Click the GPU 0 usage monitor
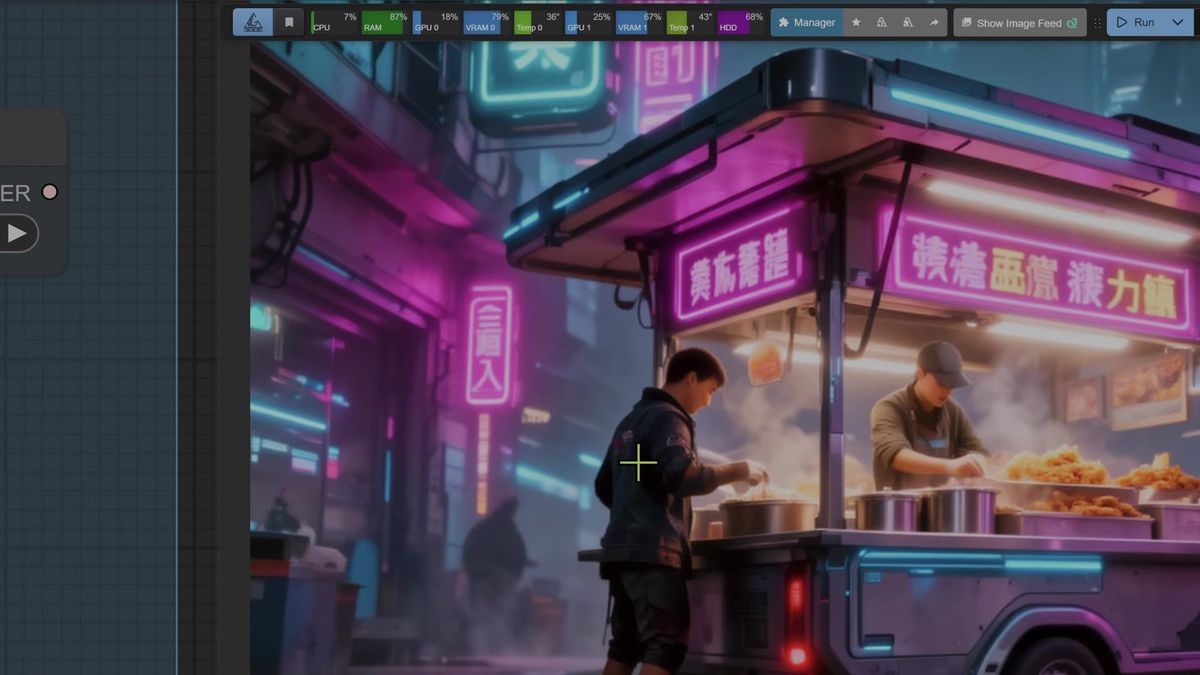Screen dimensions: 1200x675 coord(436,22)
